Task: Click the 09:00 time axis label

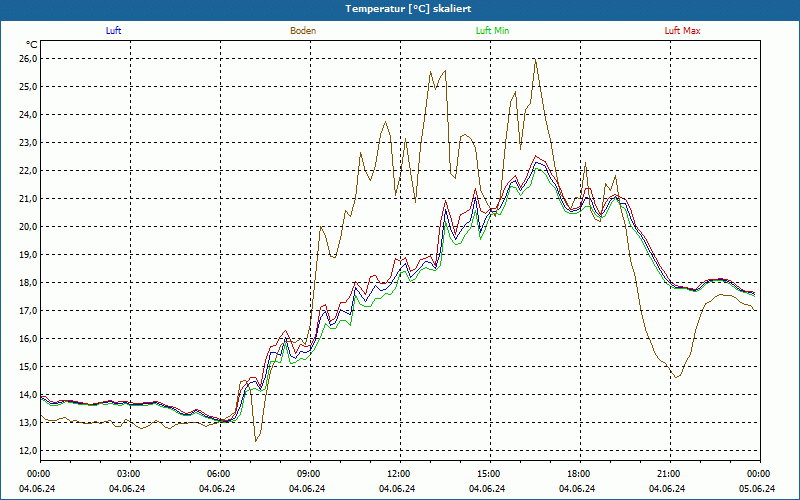Action: (x=307, y=474)
